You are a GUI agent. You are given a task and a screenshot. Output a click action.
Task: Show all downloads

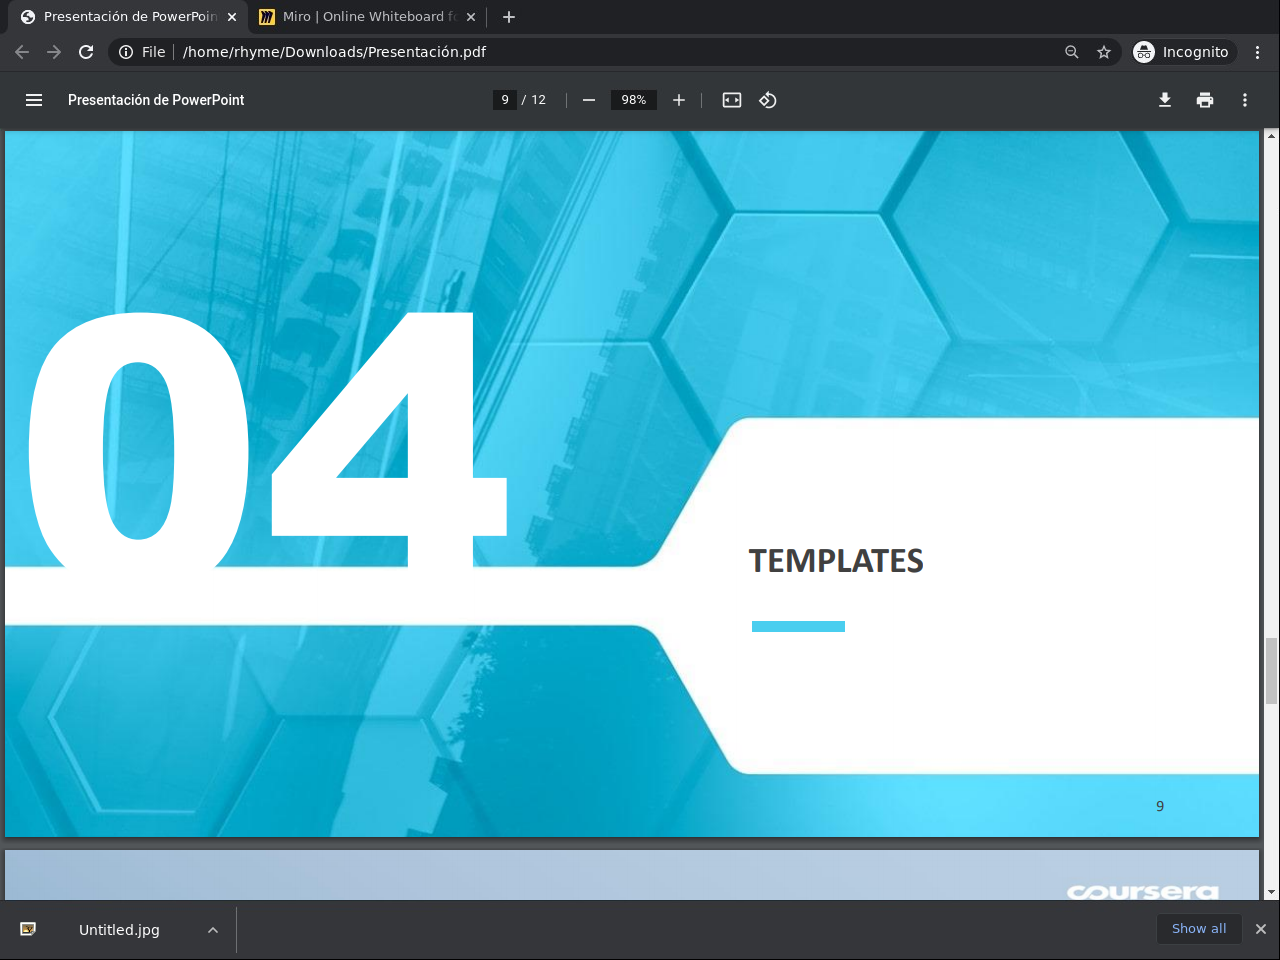coord(1199,929)
